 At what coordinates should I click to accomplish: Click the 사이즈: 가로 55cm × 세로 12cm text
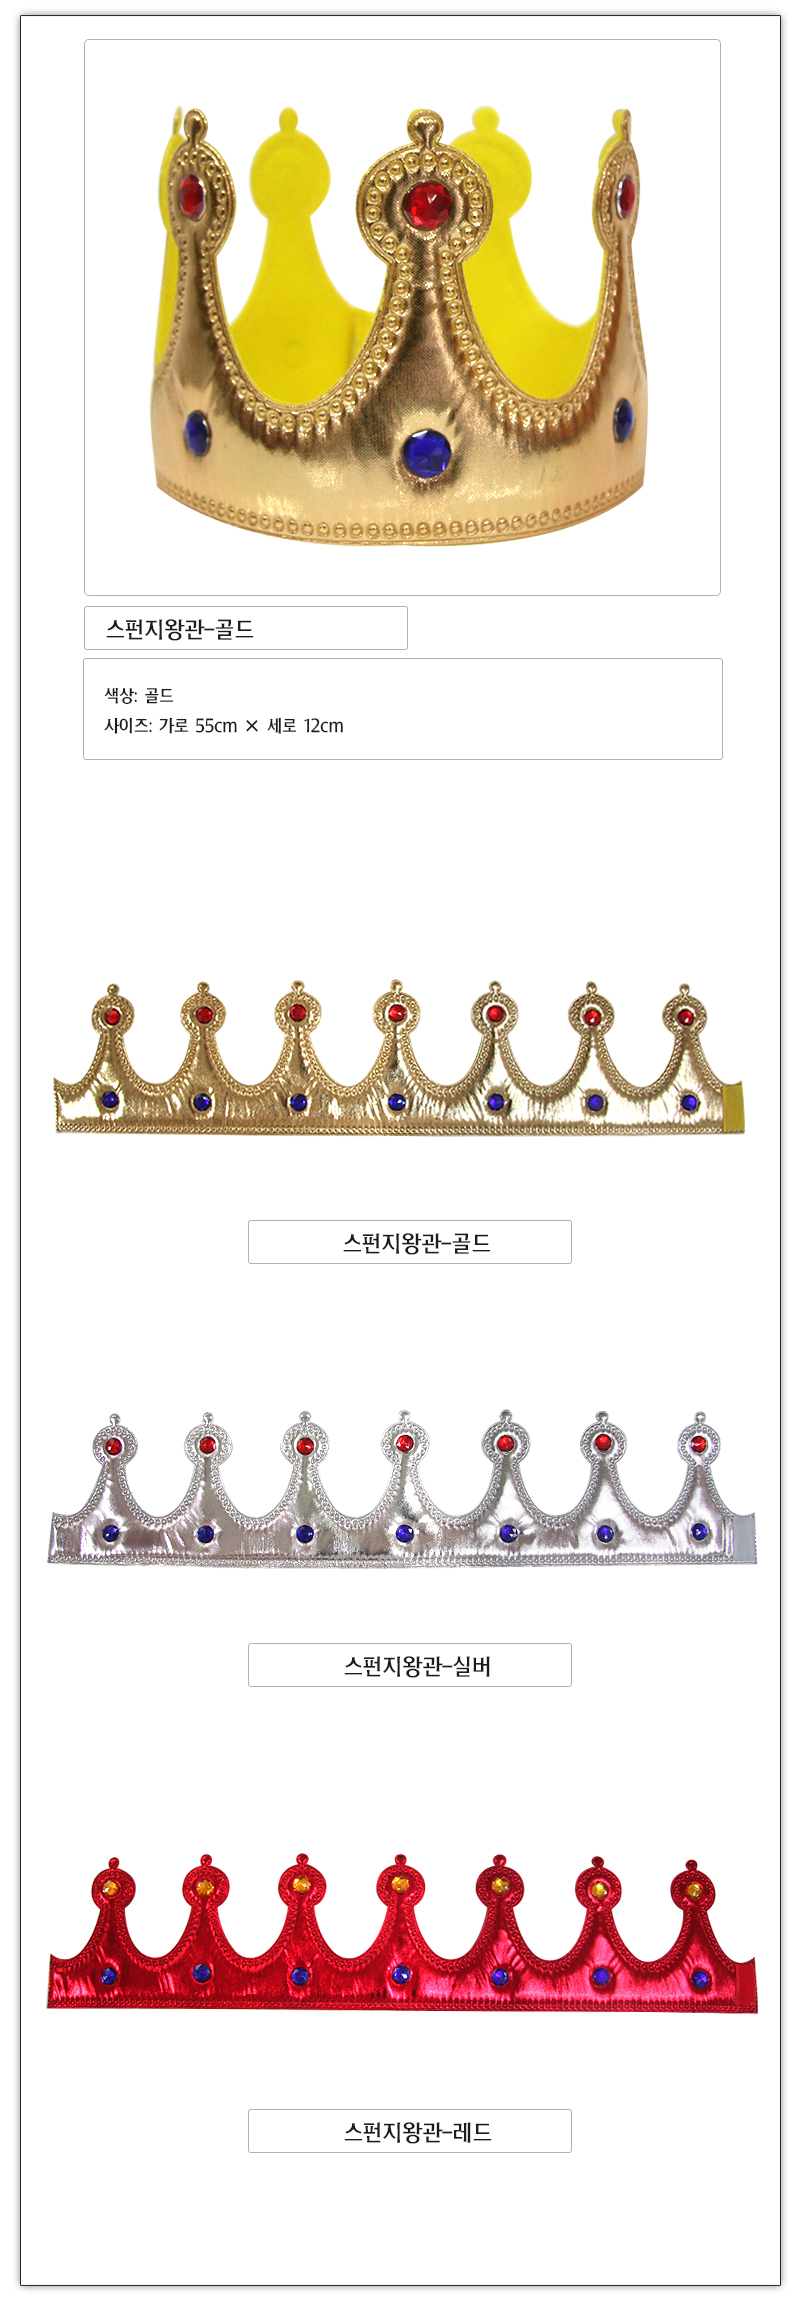point(224,726)
